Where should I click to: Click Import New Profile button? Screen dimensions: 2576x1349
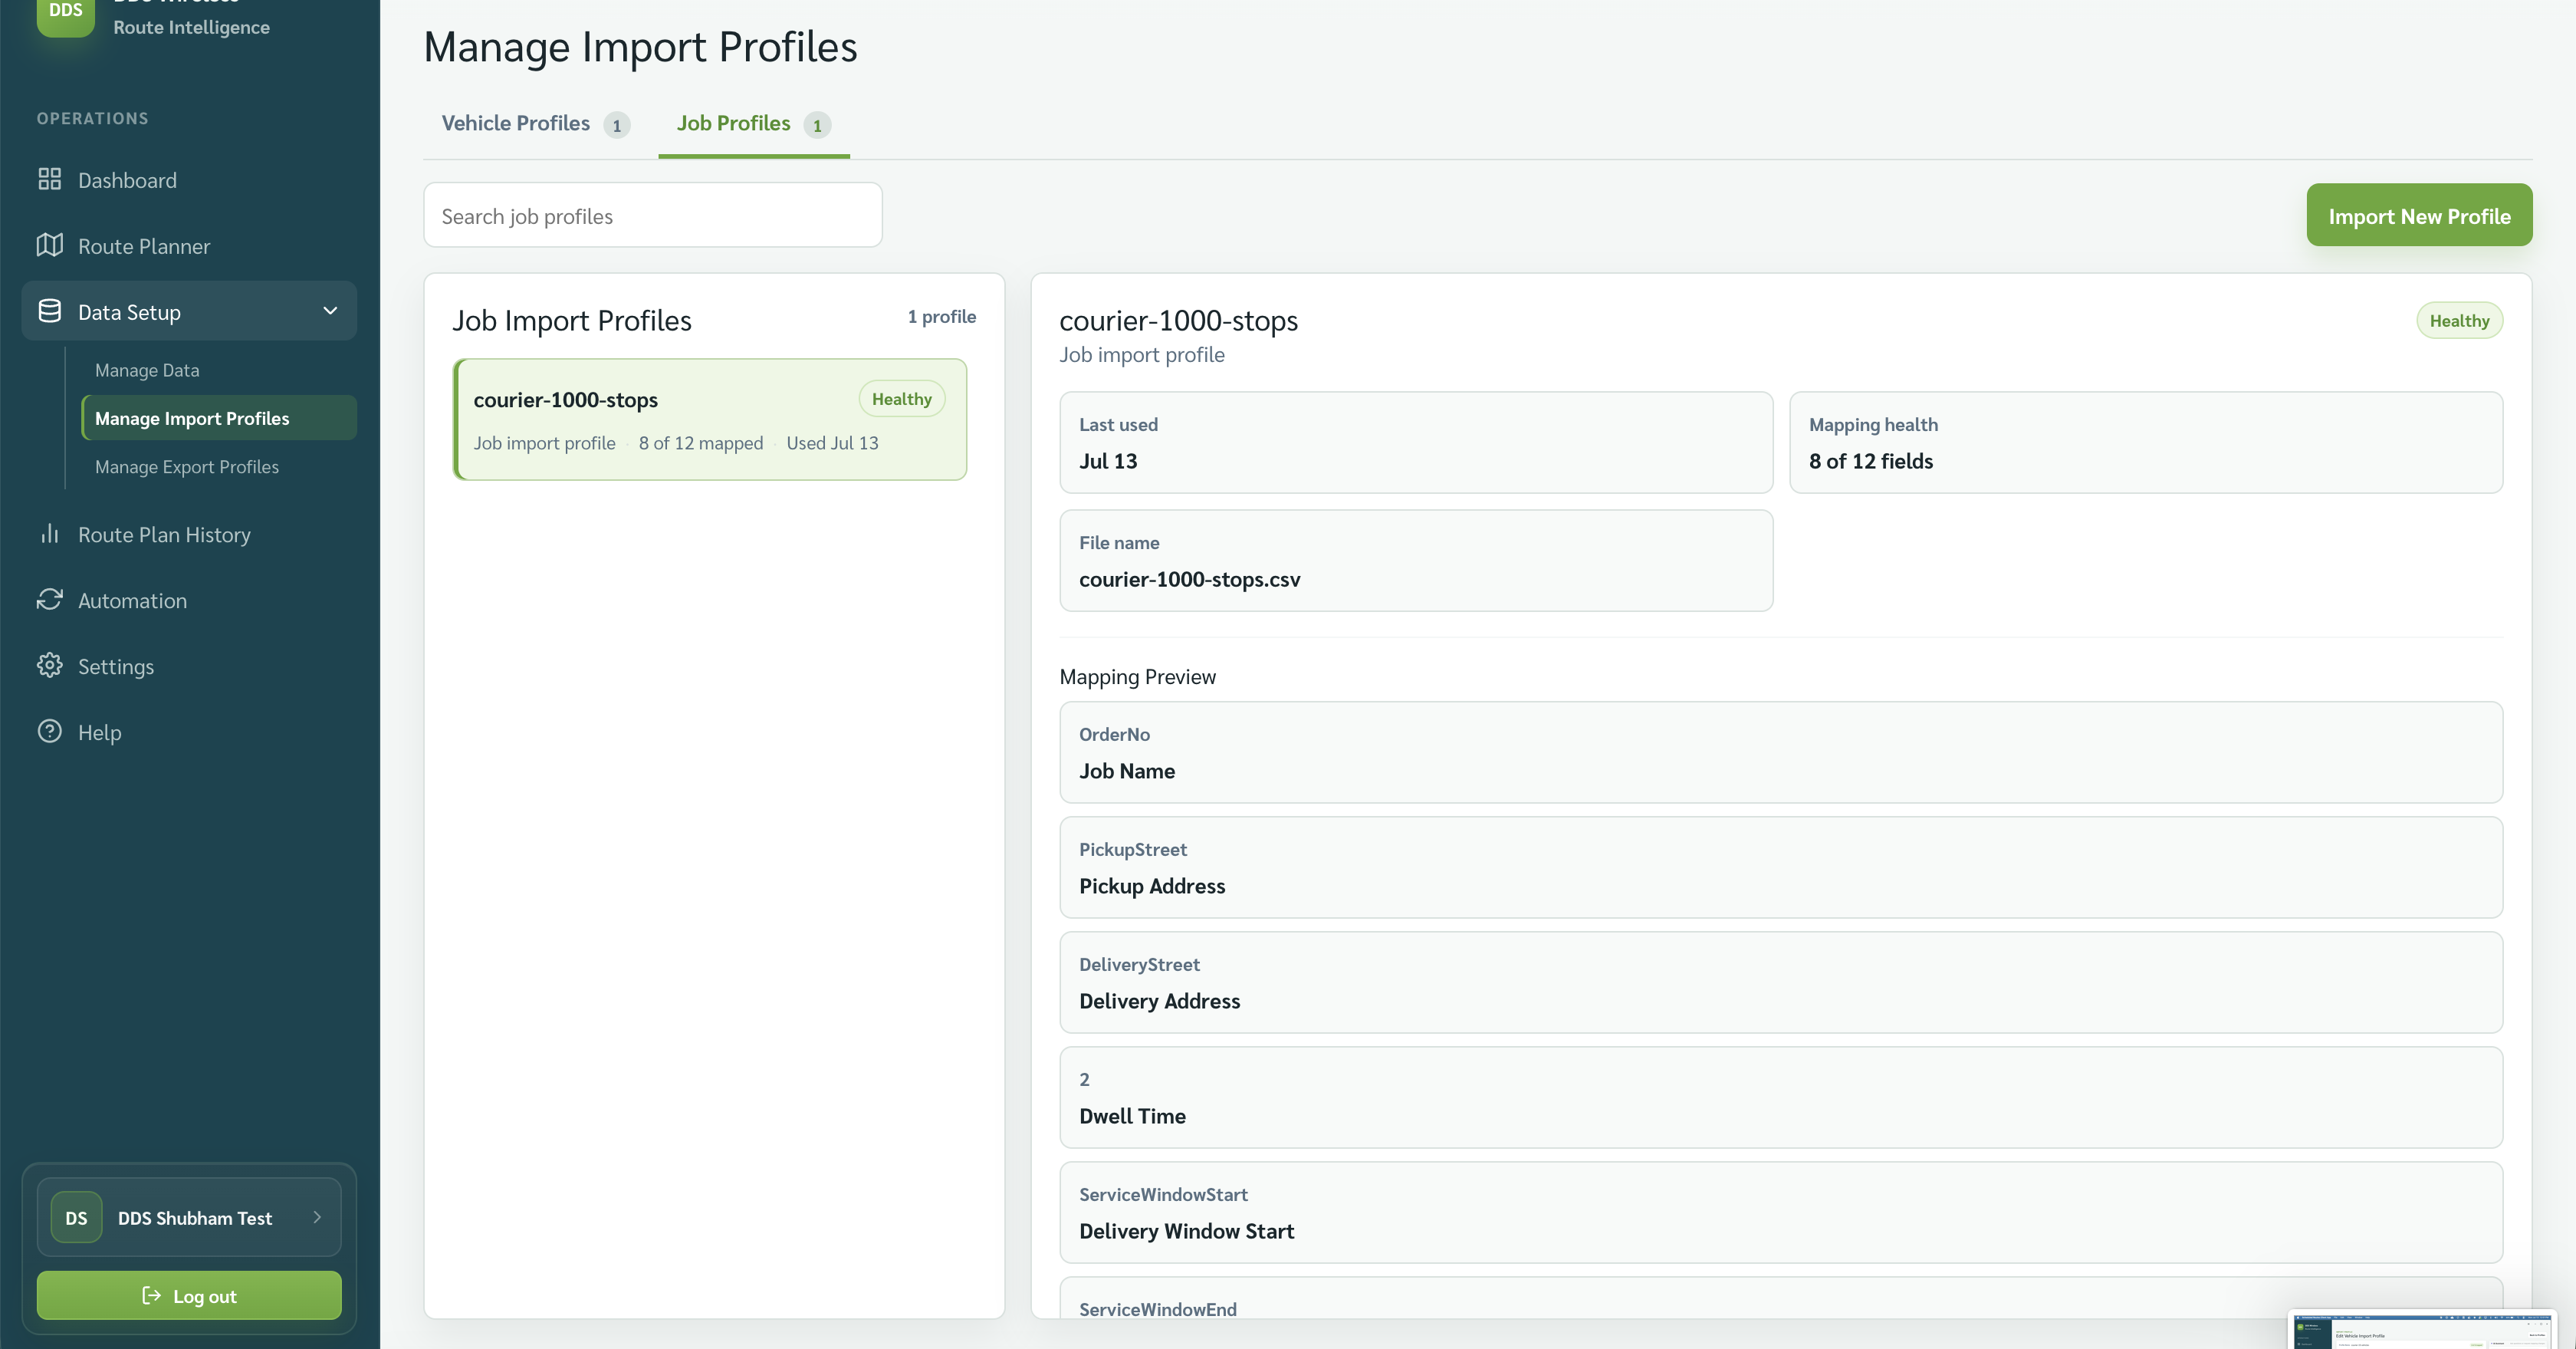tap(2419, 215)
